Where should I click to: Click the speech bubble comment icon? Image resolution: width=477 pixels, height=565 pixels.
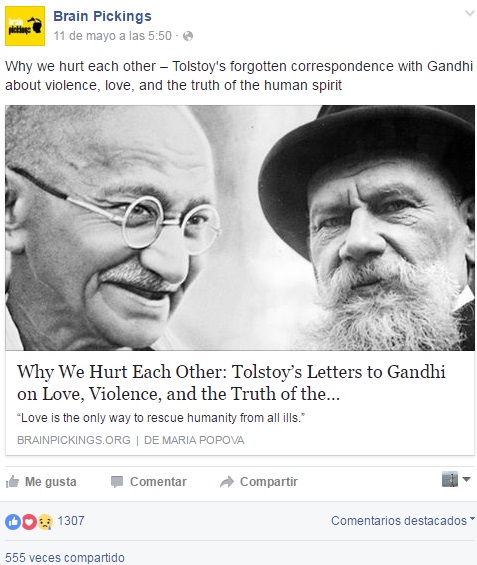pos(117,482)
